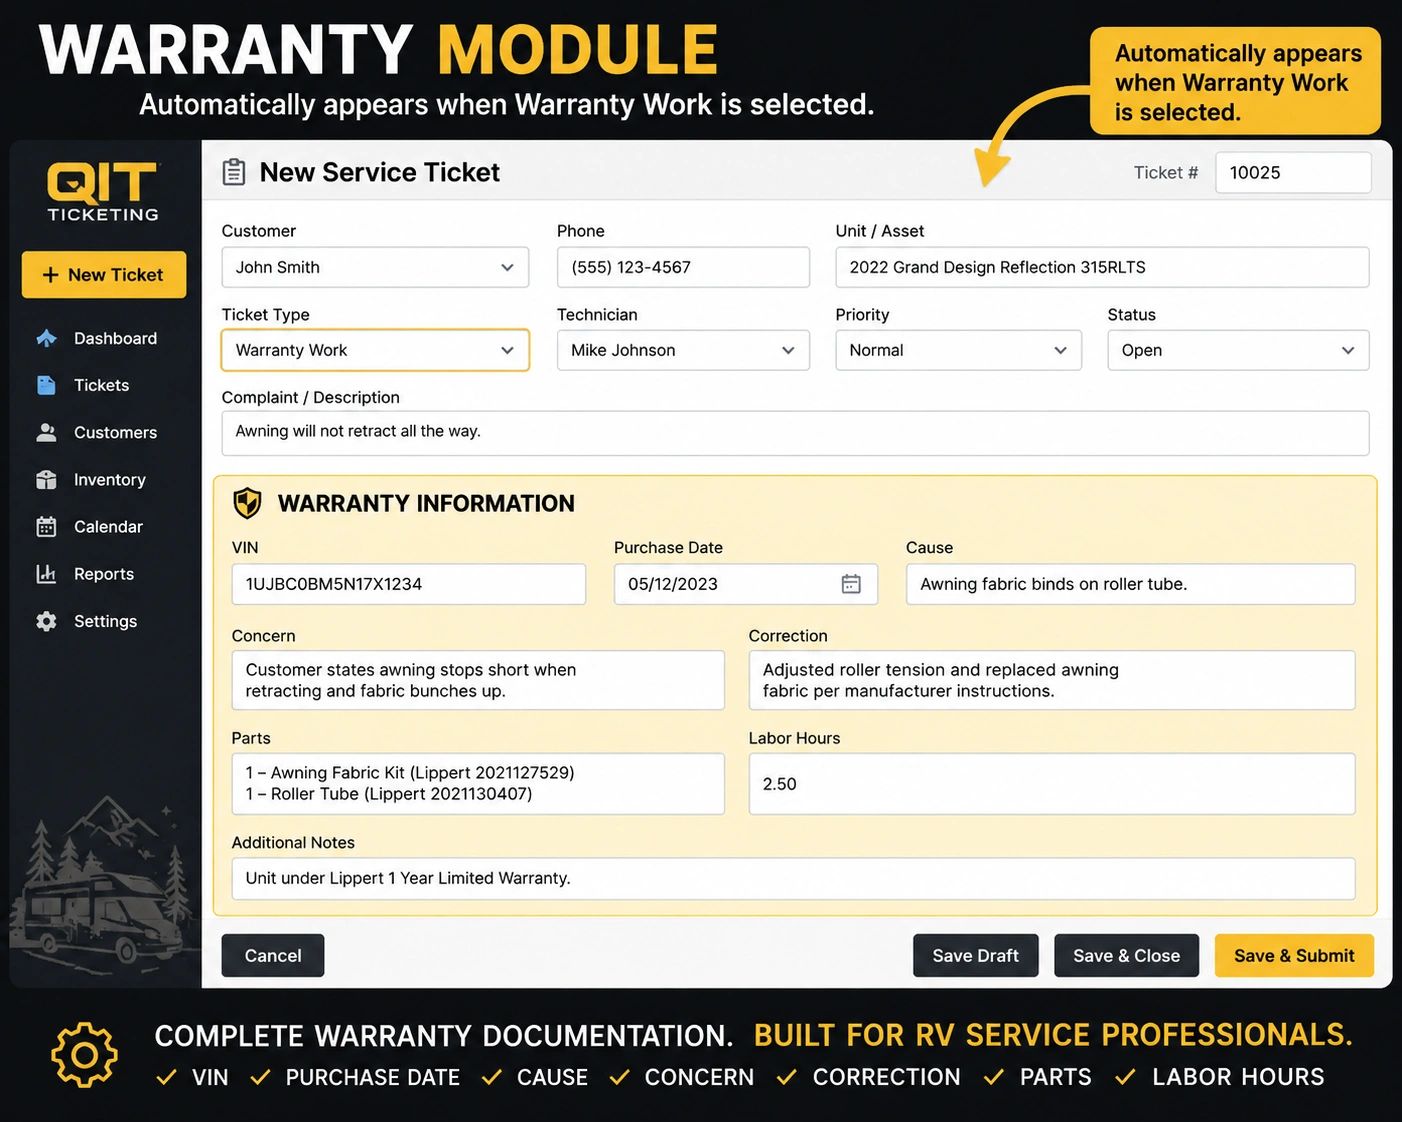Click the Customers person icon
Viewport: 1402px width, 1122px height.
click(46, 432)
